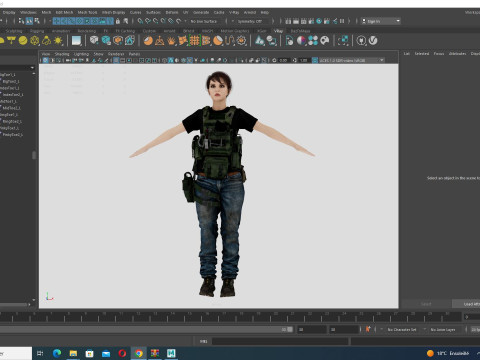Click the pause icon in status line
Viewport: 480px width, 360px height.
click(x=342, y=21)
